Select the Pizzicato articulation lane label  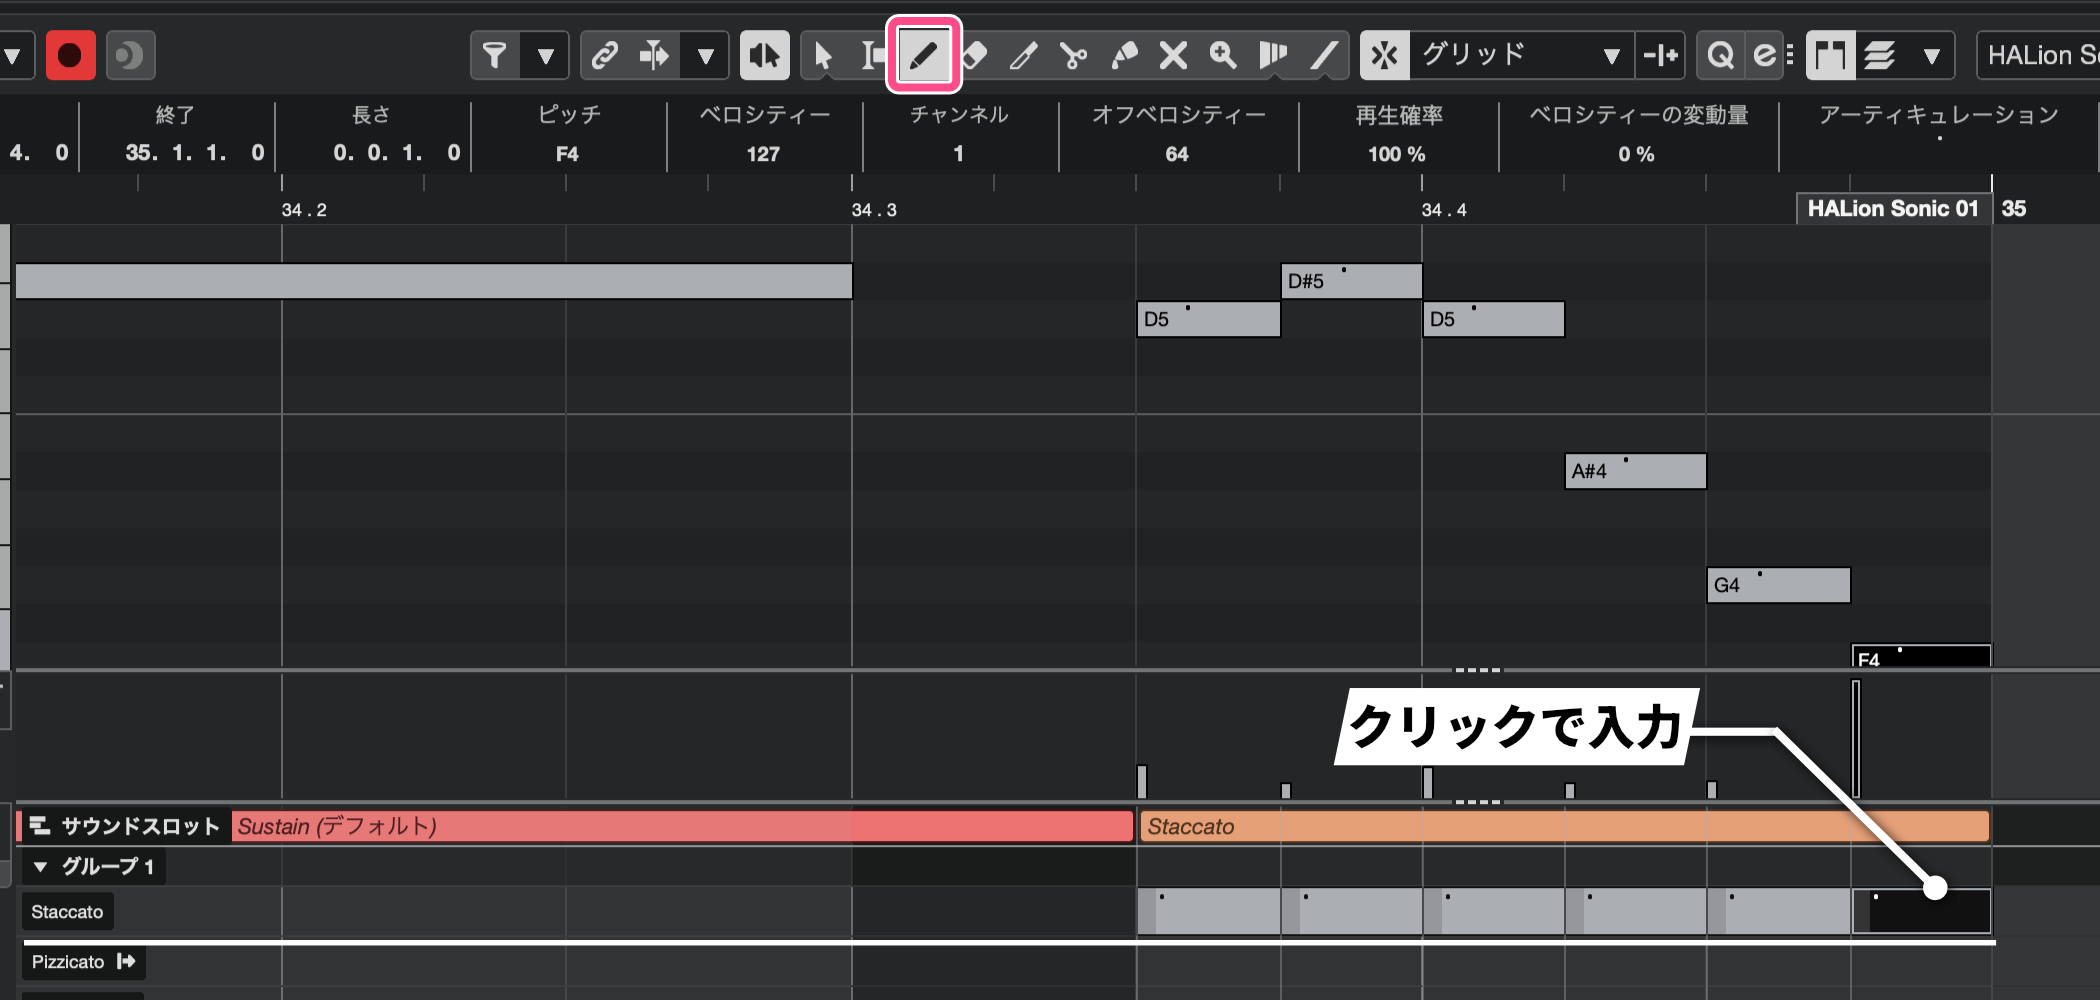tap(68, 962)
